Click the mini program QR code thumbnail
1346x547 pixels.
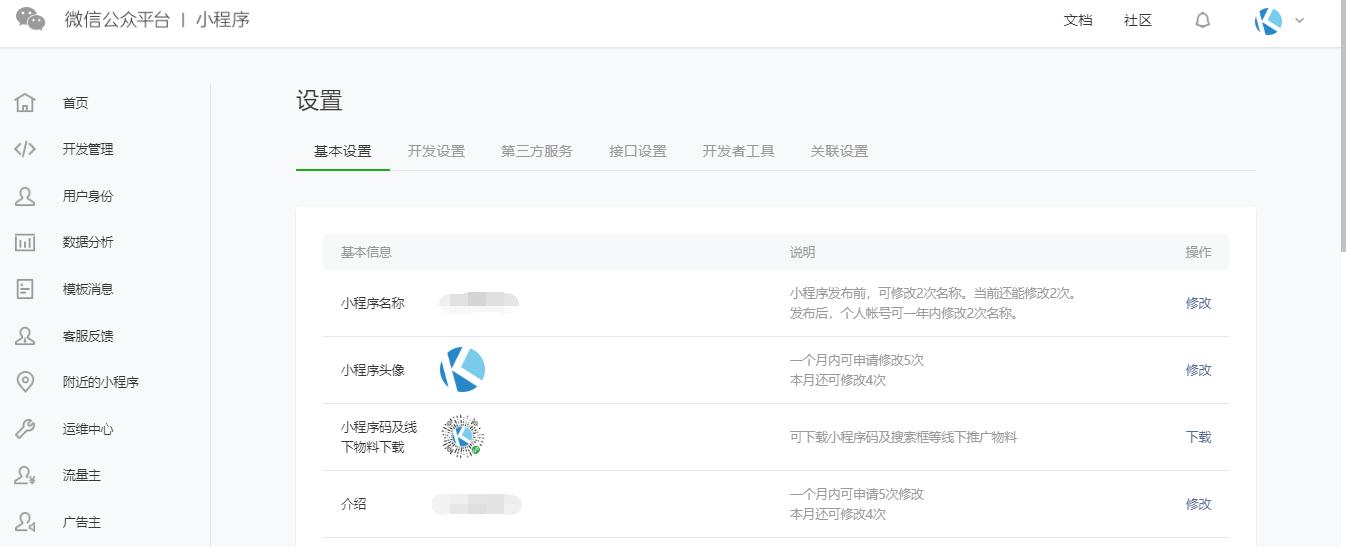click(x=462, y=437)
